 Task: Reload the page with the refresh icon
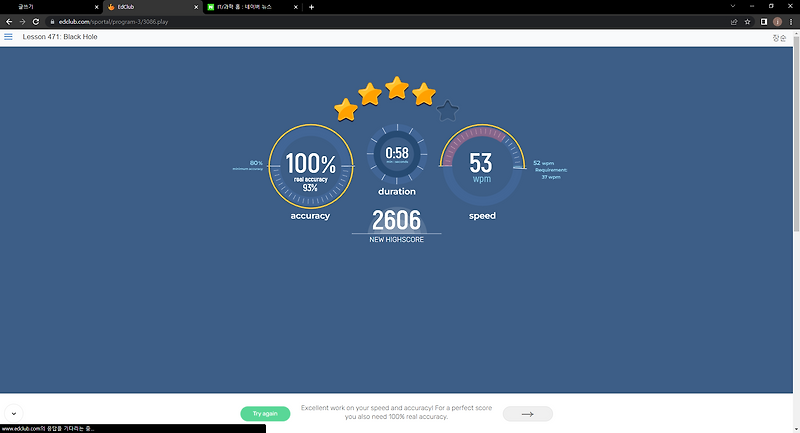point(36,22)
